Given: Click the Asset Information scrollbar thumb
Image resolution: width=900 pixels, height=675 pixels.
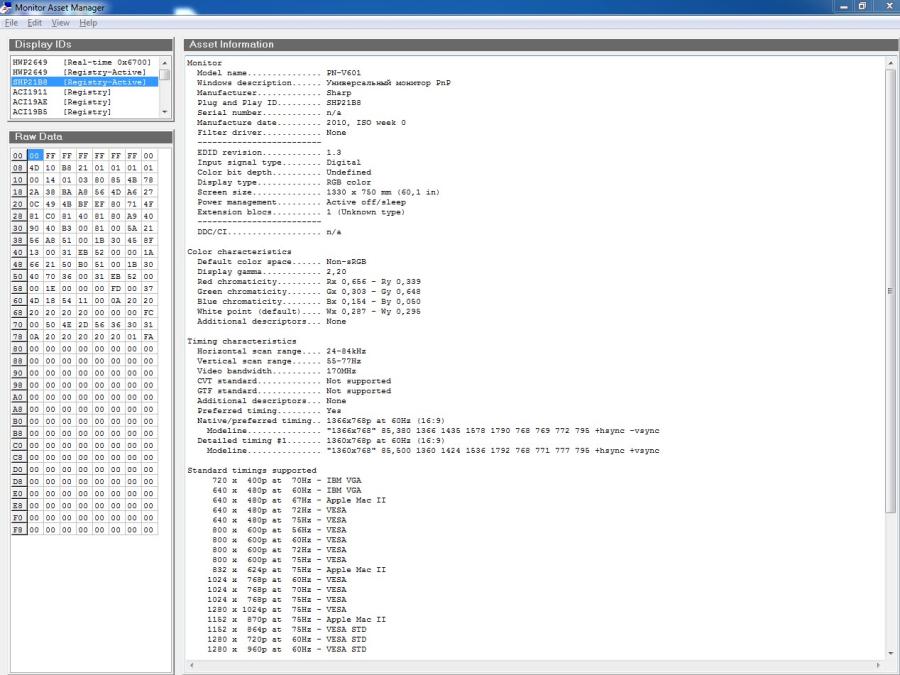Looking at the screenshot, I should [x=890, y=290].
